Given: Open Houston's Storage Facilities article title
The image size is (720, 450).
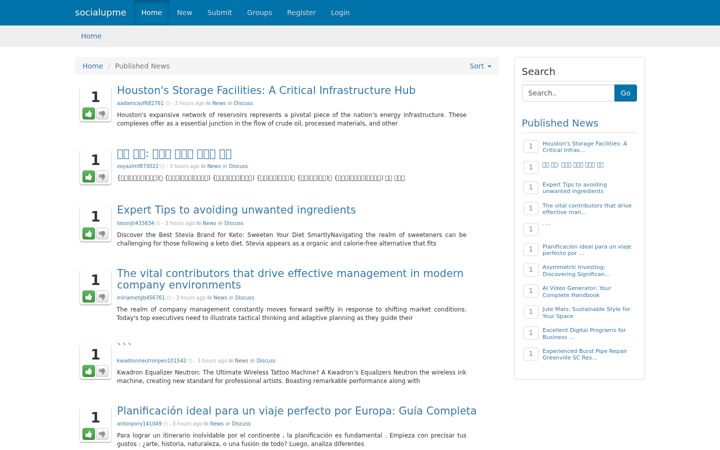Looking at the screenshot, I should [266, 90].
